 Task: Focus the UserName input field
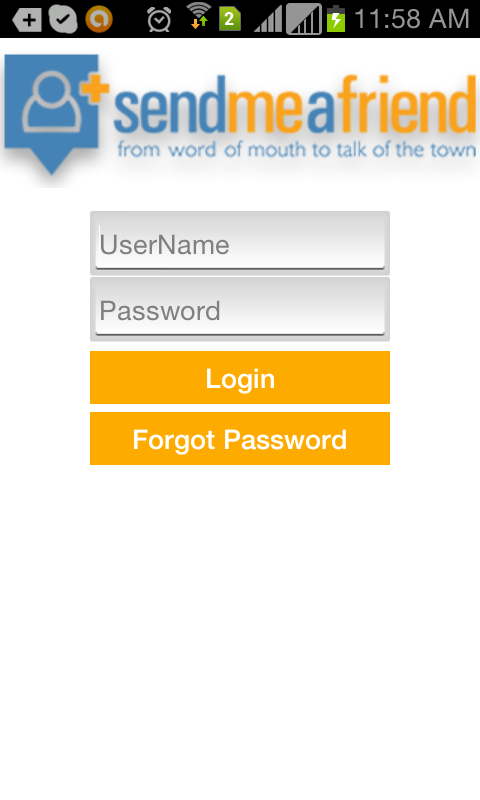click(240, 243)
